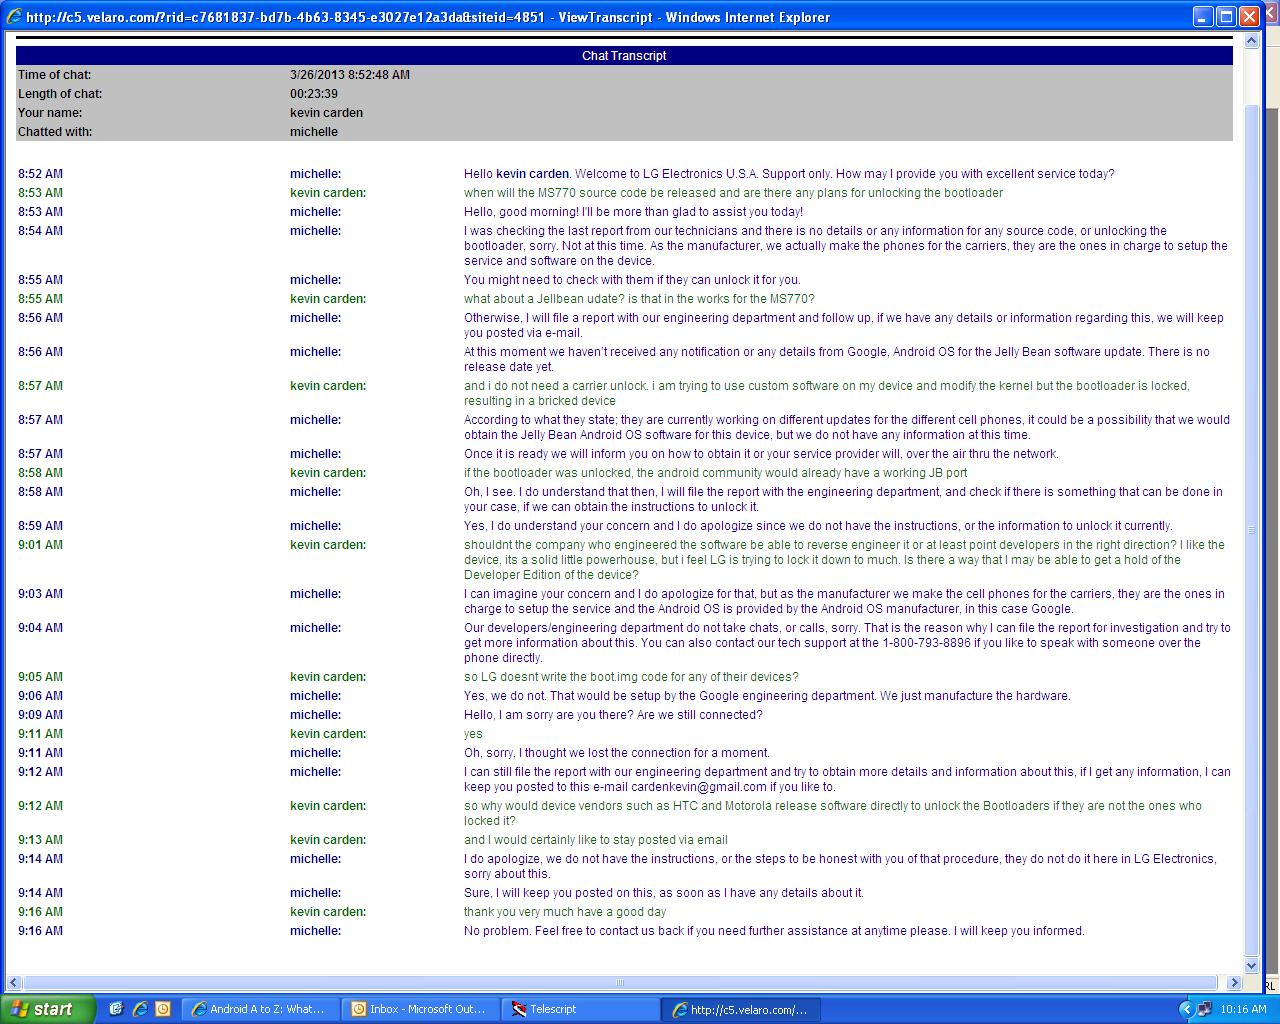Screen dimensions: 1280x1024
Task: Click the 'Time of chat:' label
Action: (55, 75)
